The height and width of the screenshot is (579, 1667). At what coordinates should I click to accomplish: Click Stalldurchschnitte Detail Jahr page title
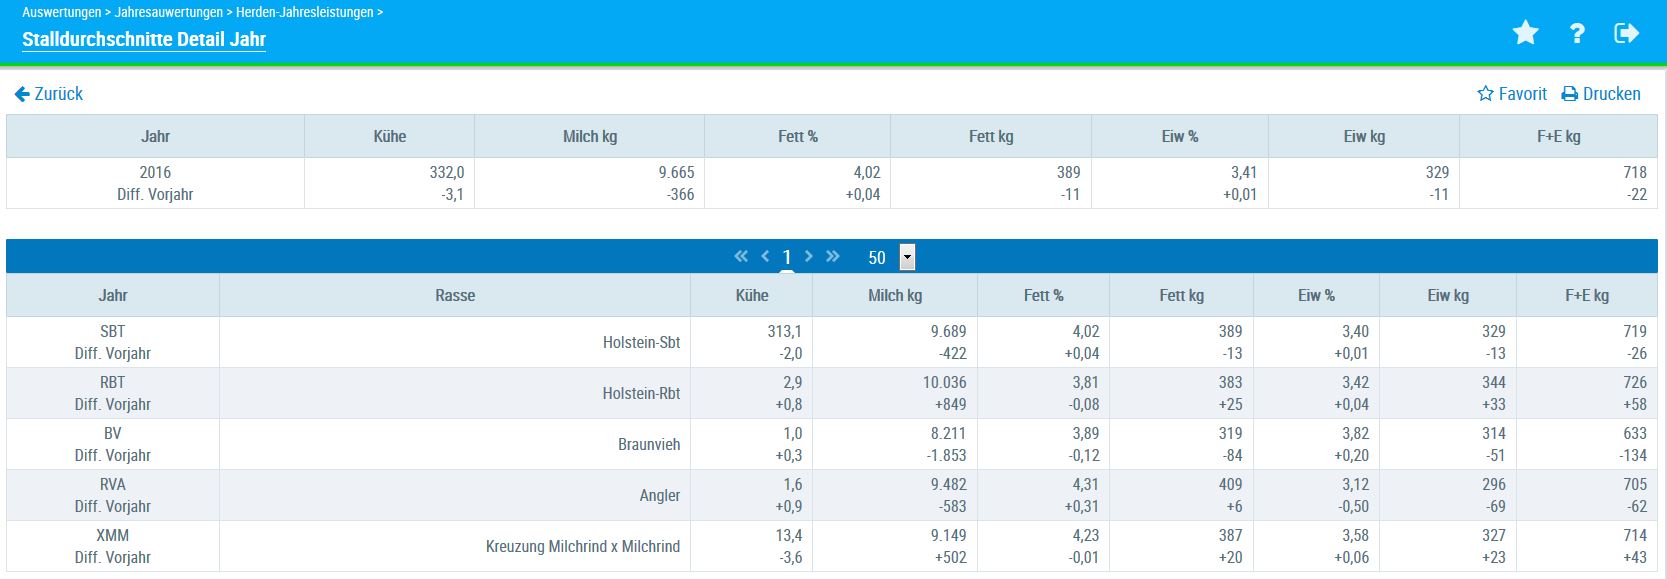coord(144,40)
